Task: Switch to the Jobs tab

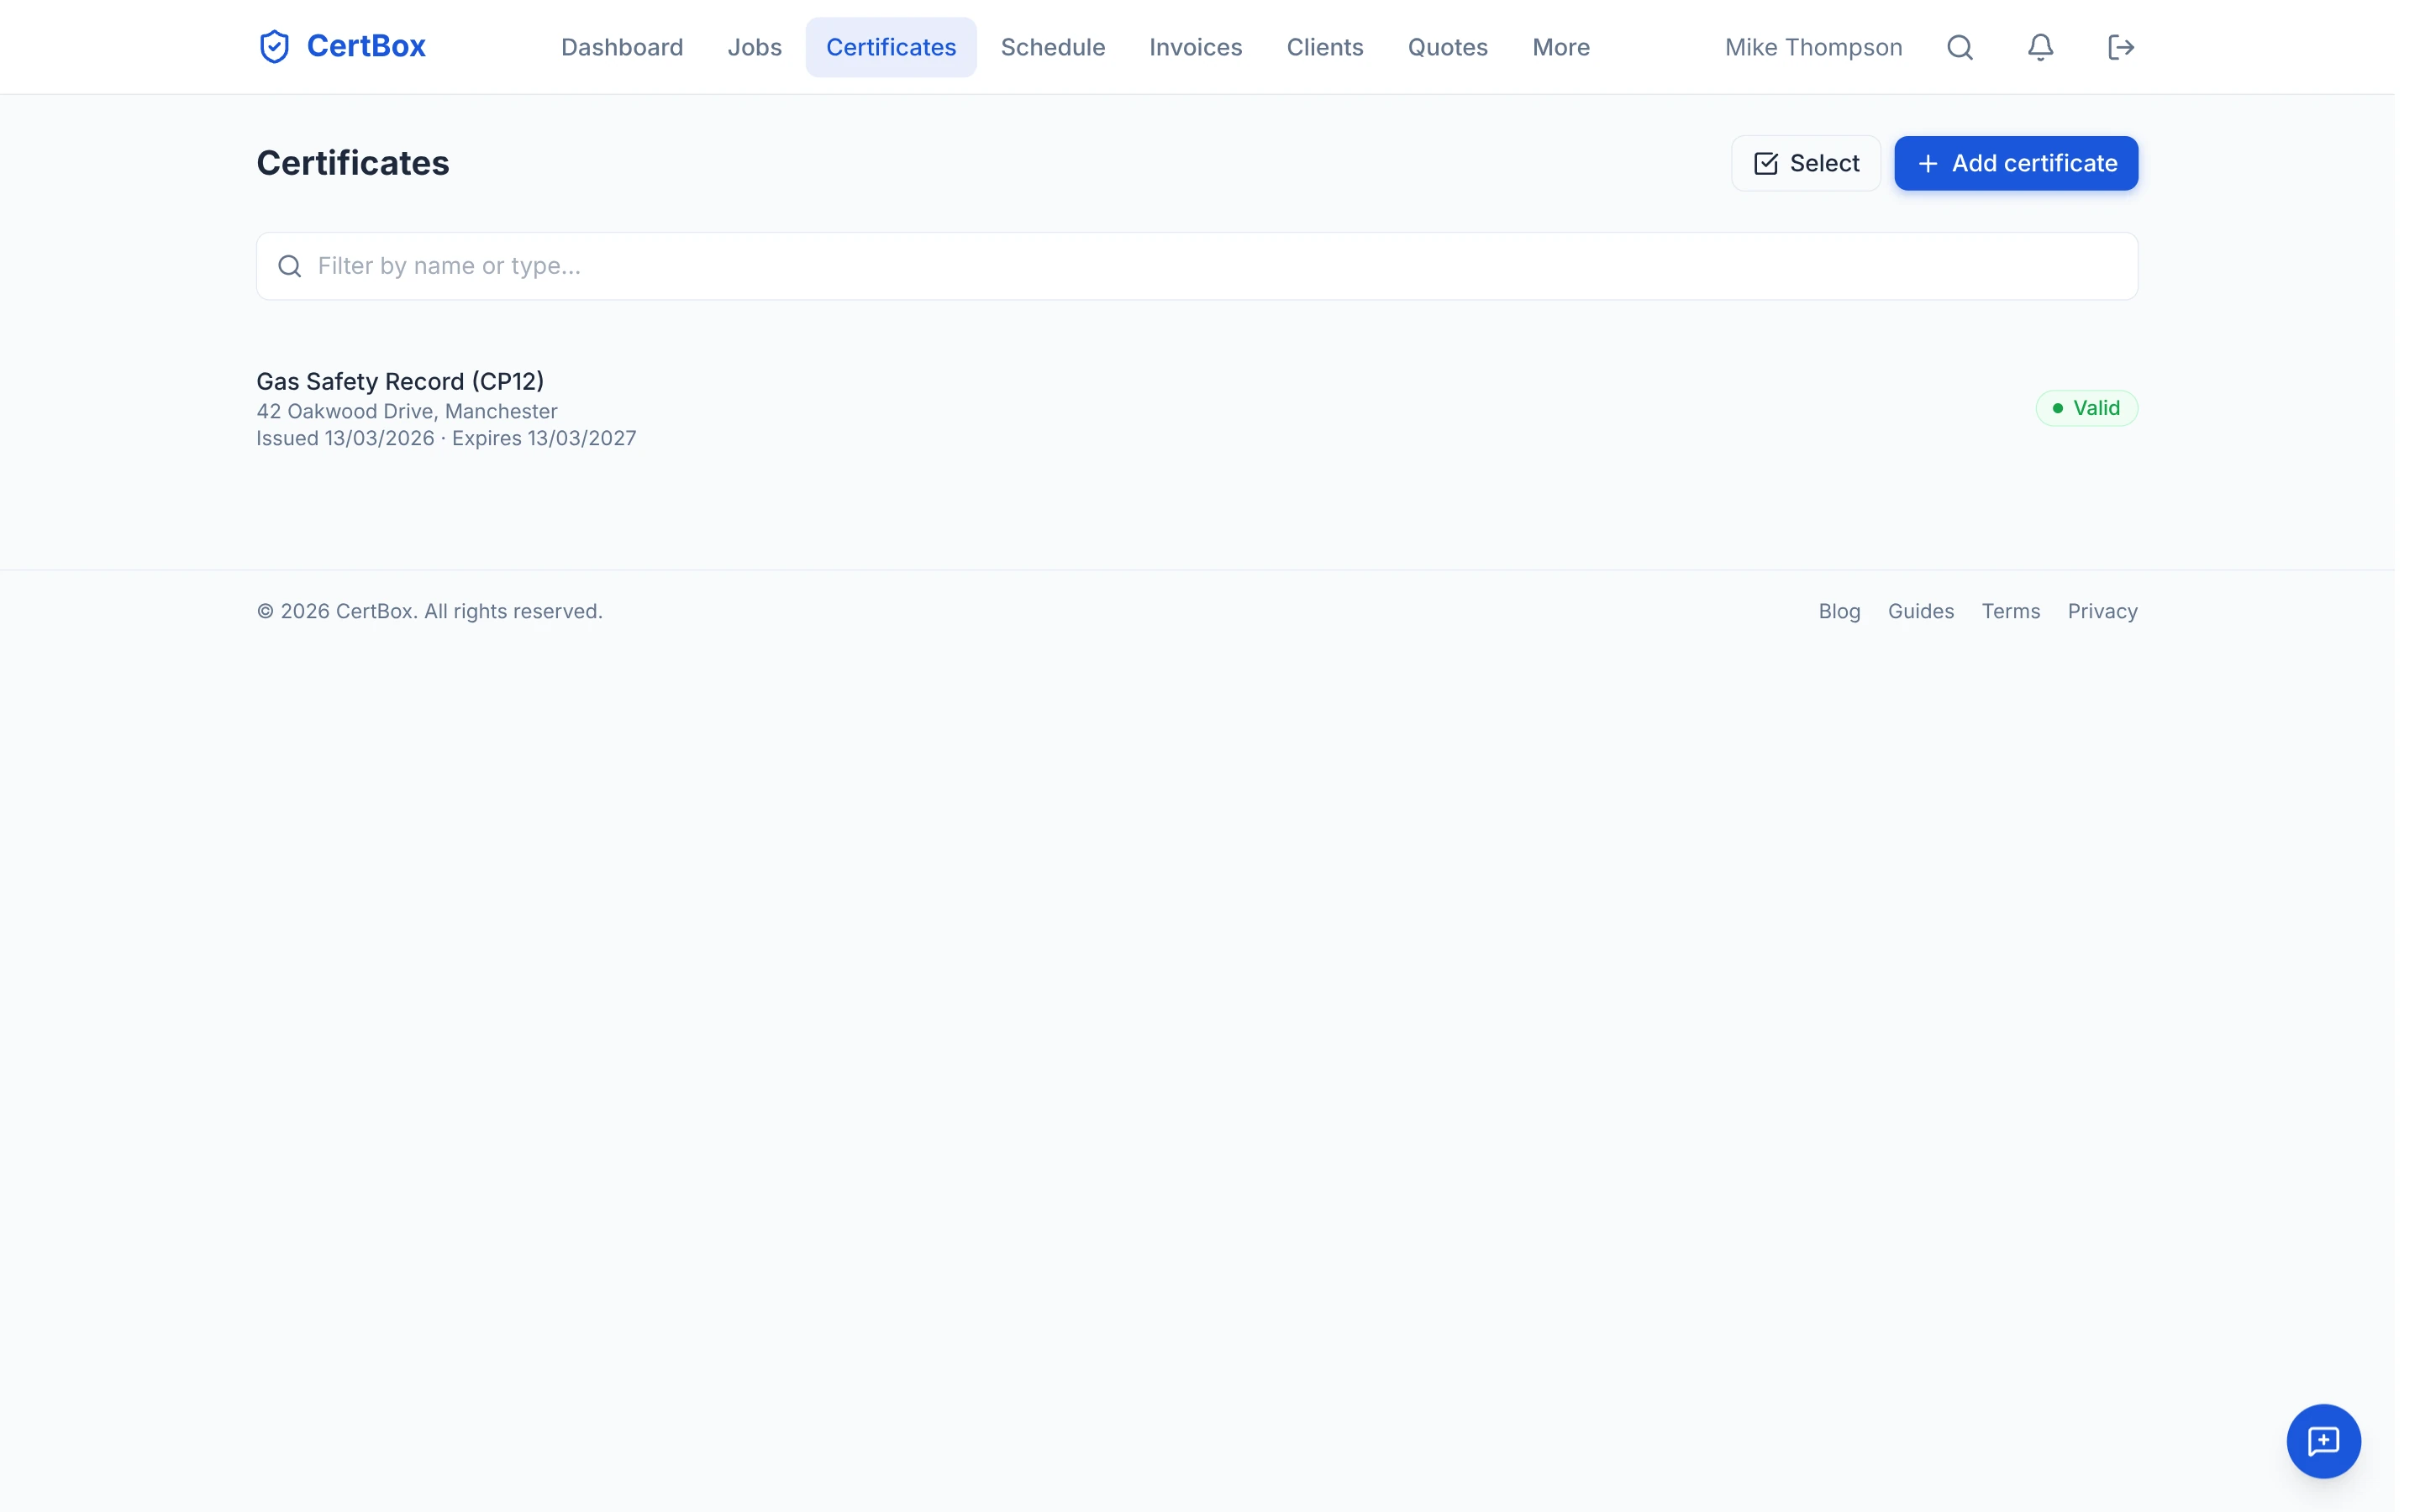Action: pyautogui.click(x=754, y=47)
